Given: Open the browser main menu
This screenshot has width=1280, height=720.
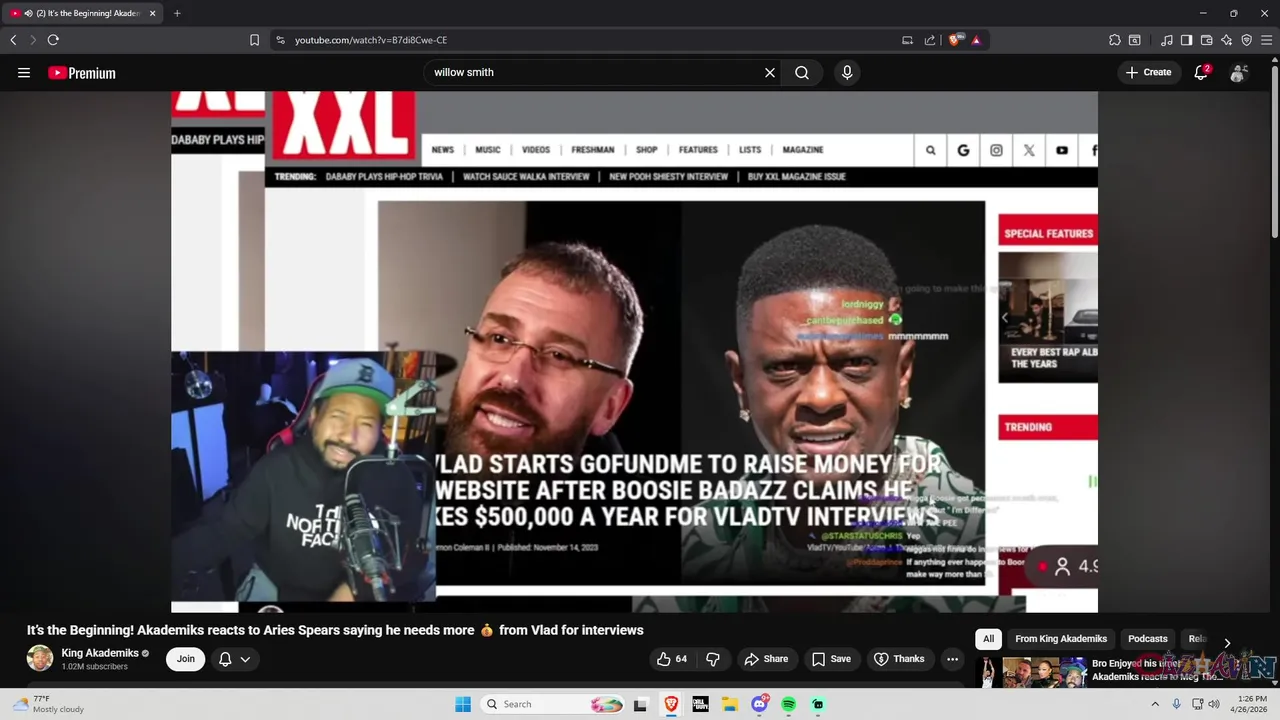Looking at the screenshot, I should (1266, 40).
